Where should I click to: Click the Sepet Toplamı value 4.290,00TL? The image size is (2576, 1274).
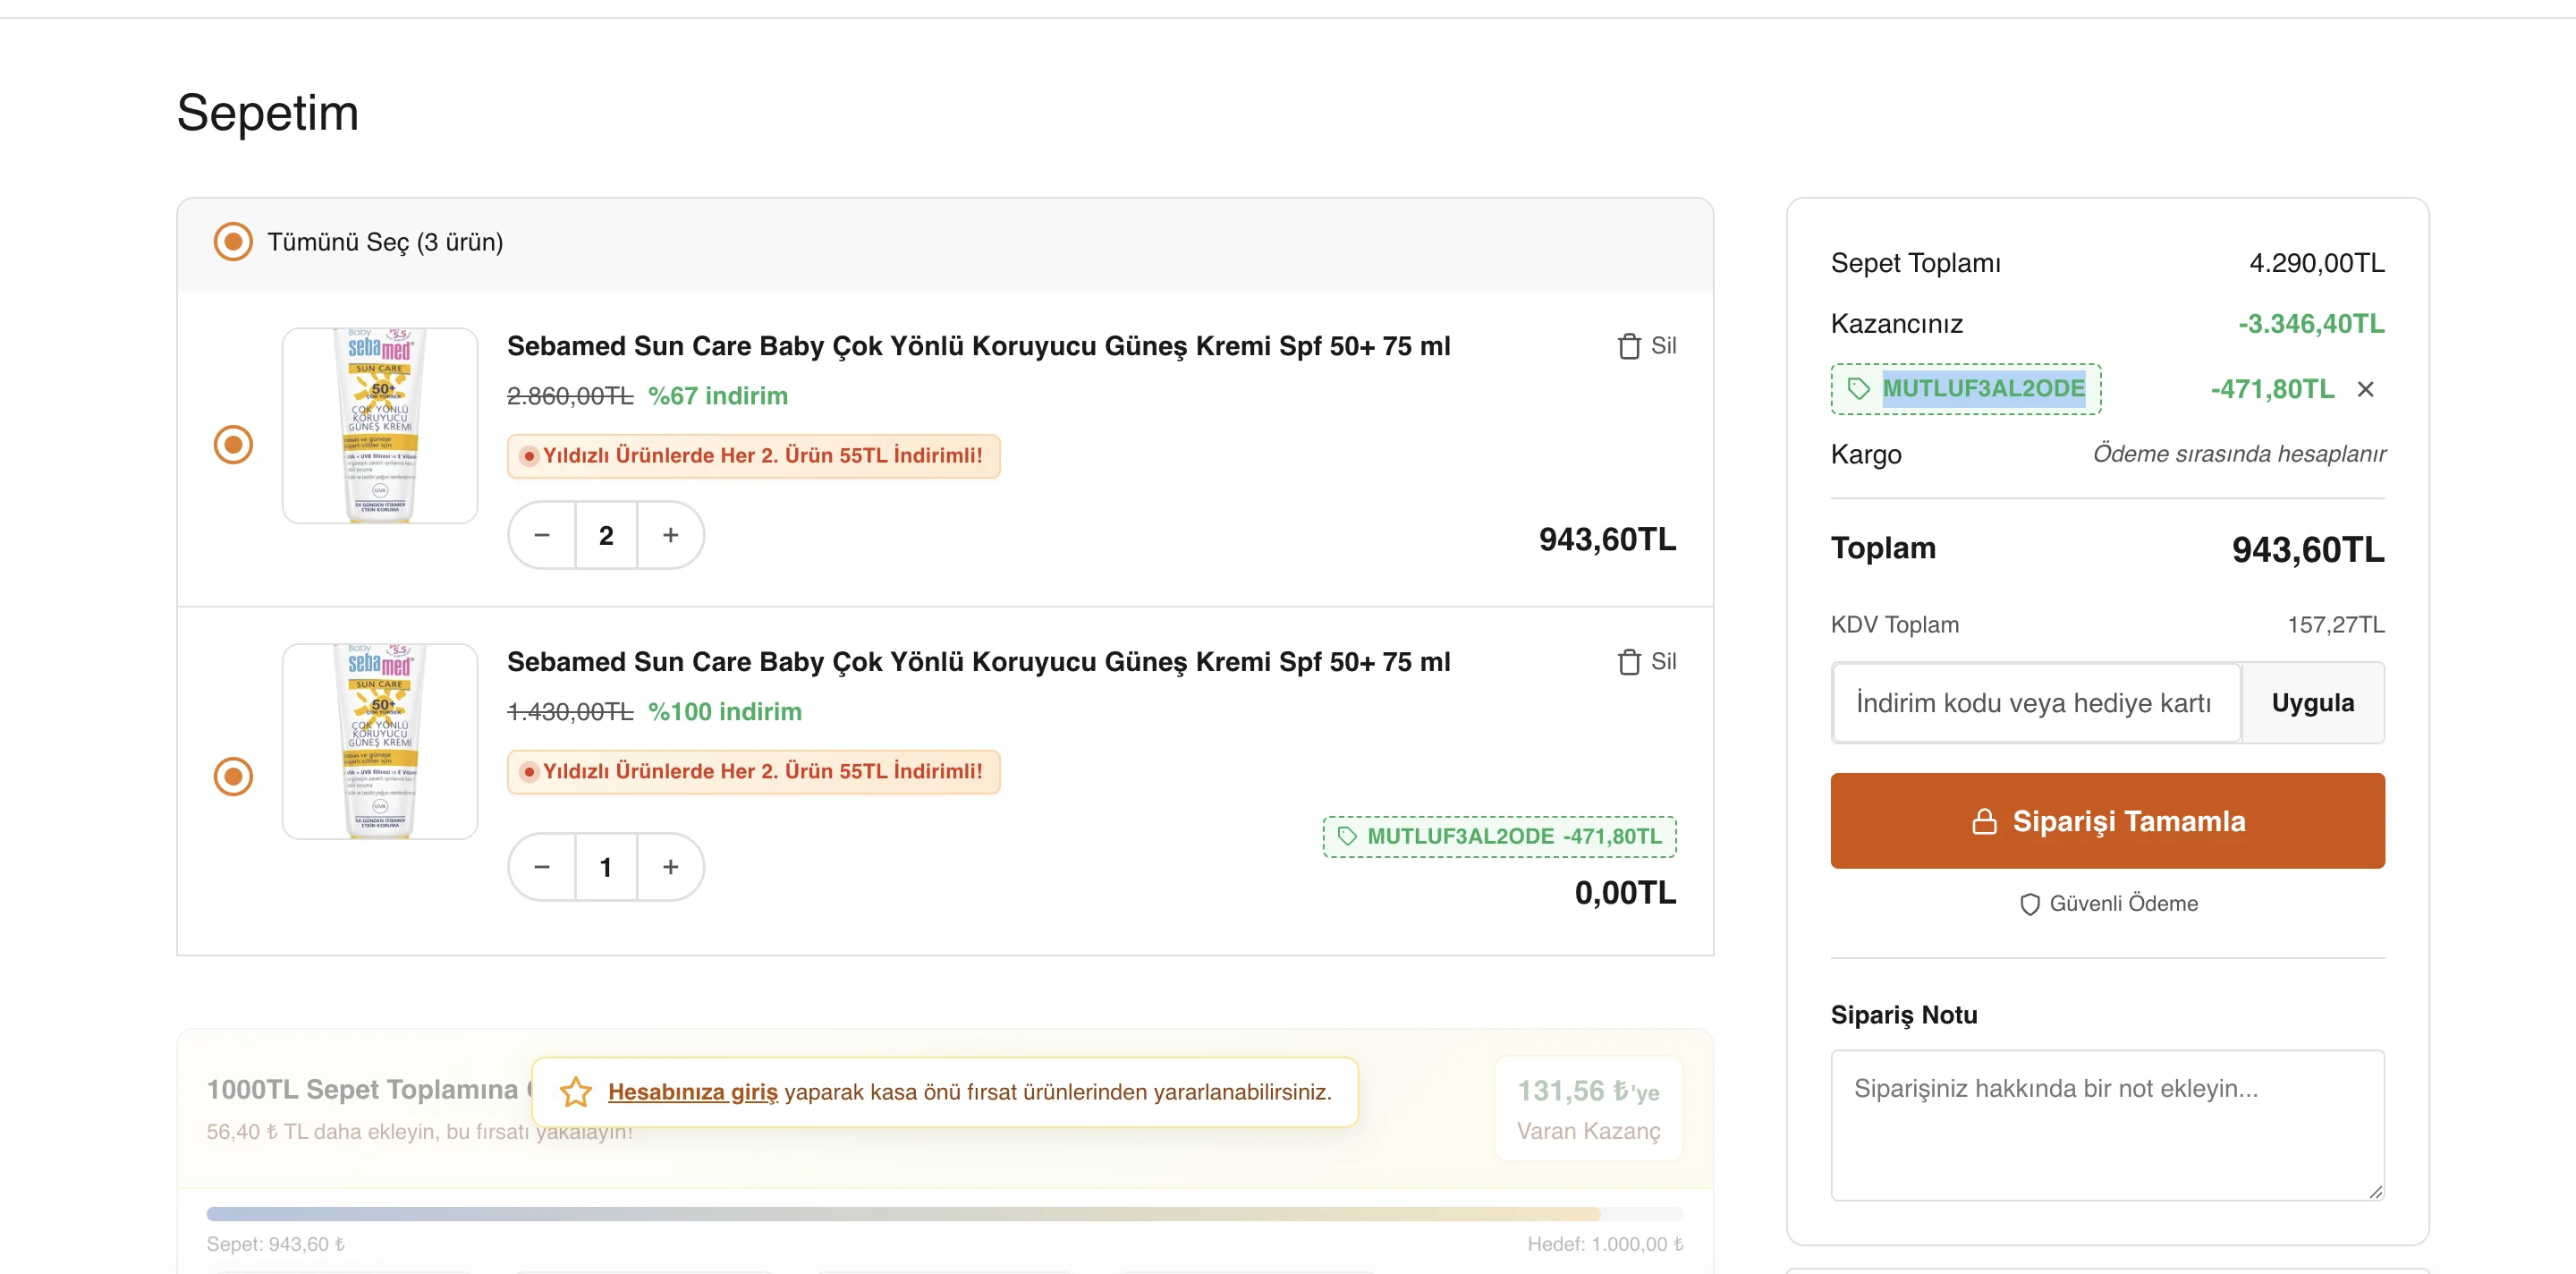(2316, 263)
